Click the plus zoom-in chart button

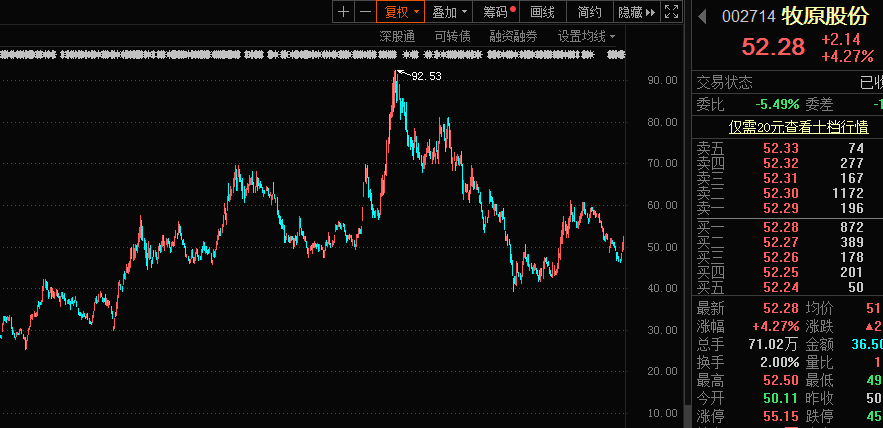(x=344, y=12)
